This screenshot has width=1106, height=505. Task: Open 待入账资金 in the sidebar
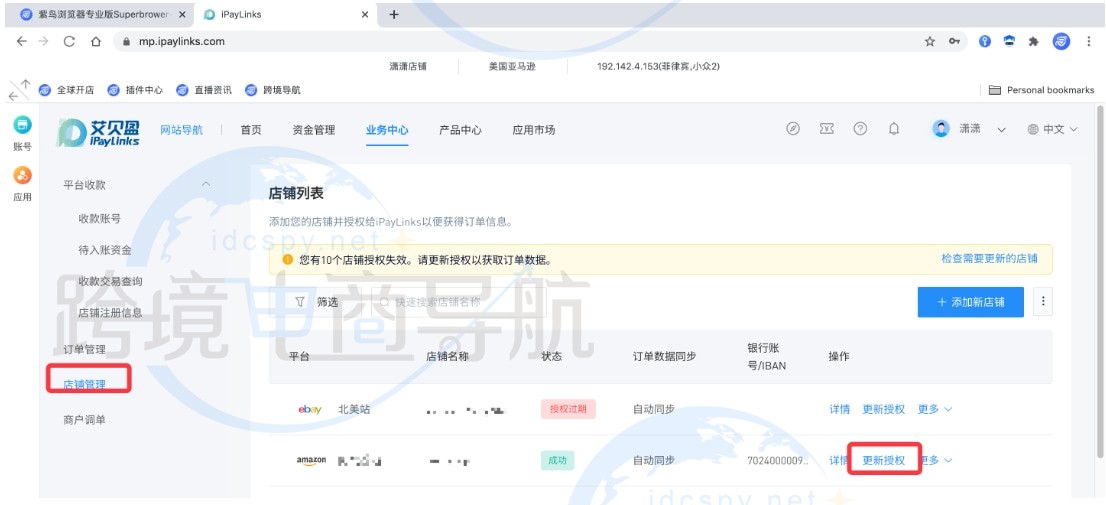(x=104, y=250)
